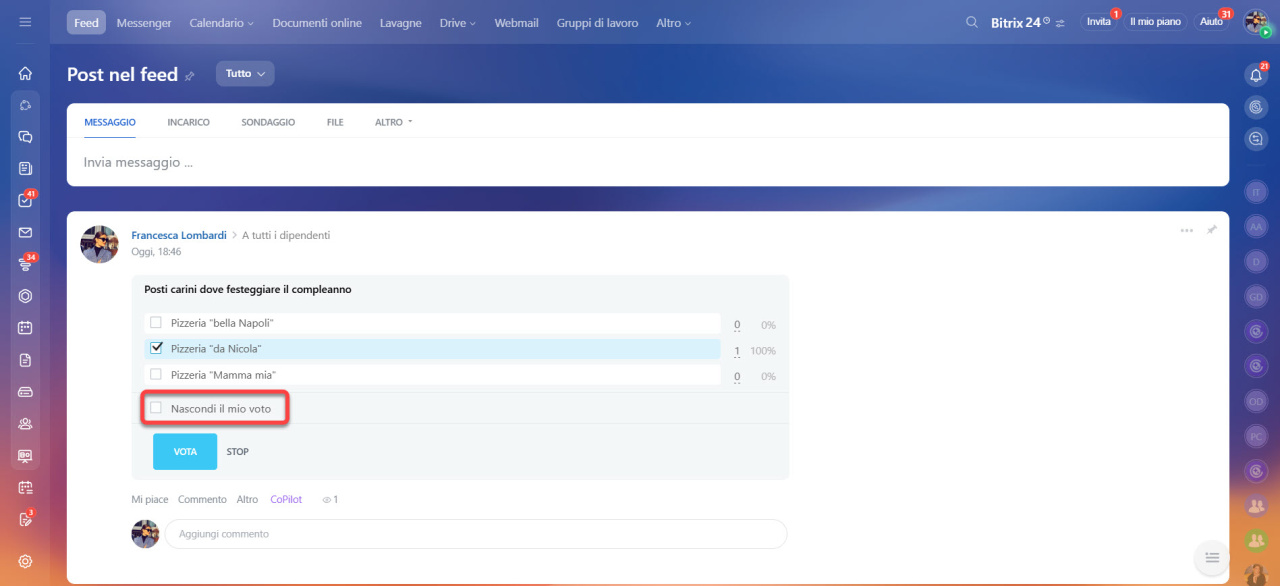1280x586 pixels.
Task: Click Commento link under the post
Action: [202, 499]
